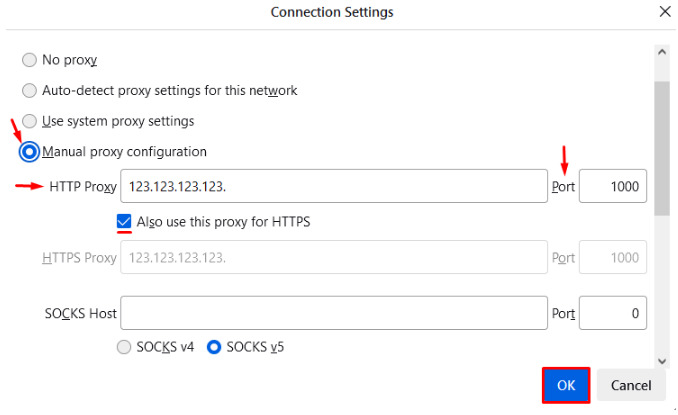Close the Connection Settings dialog
Image resolution: width=678 pixels, height=415 pixels.
(664, 13)
